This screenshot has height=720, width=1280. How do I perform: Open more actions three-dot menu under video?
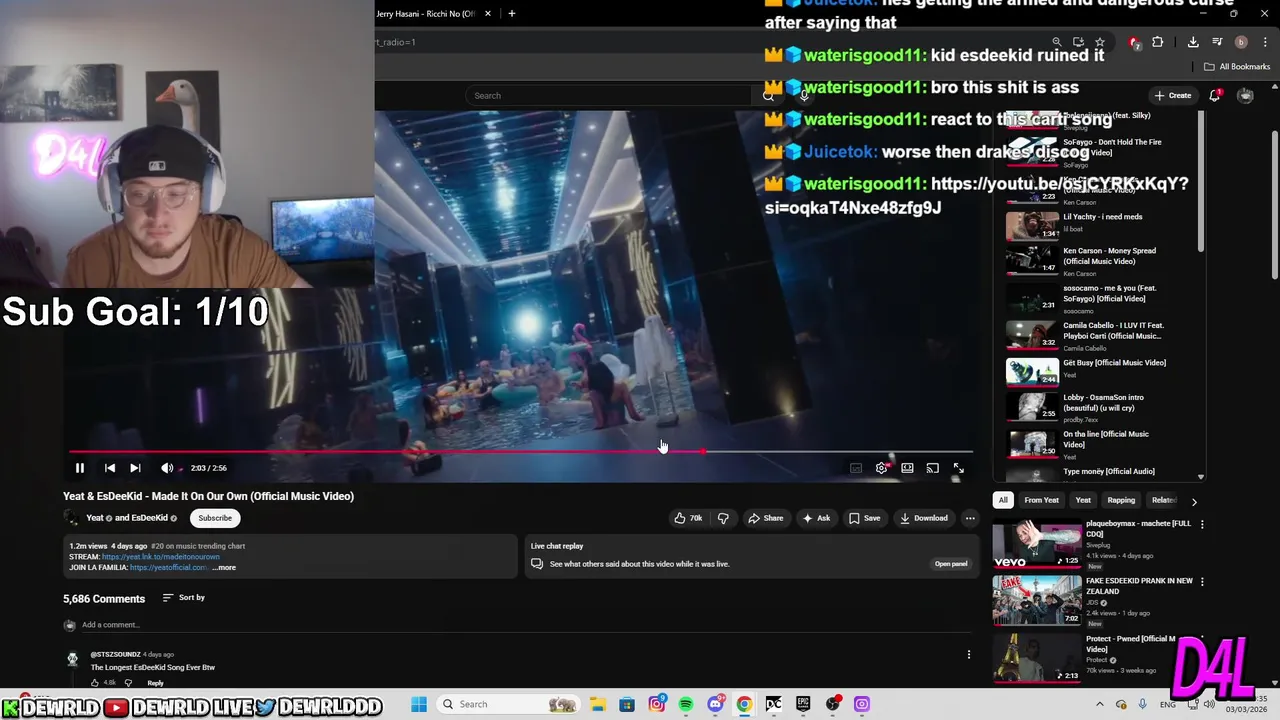[969, 518]
